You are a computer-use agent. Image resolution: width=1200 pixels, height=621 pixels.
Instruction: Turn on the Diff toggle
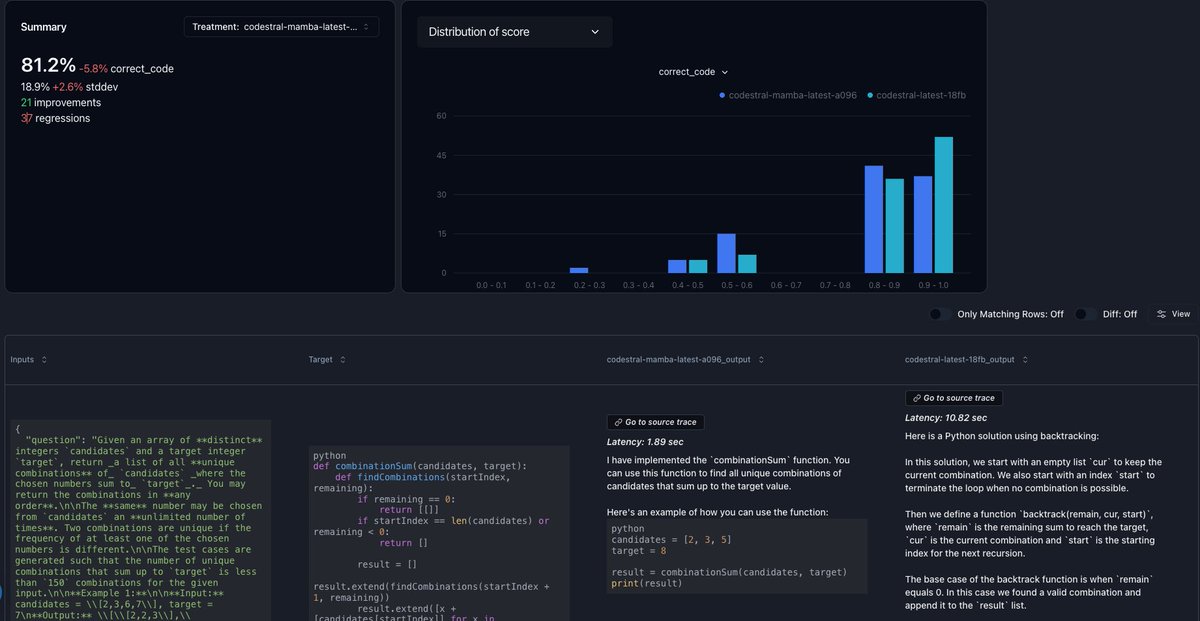[x=1082, y=313]
